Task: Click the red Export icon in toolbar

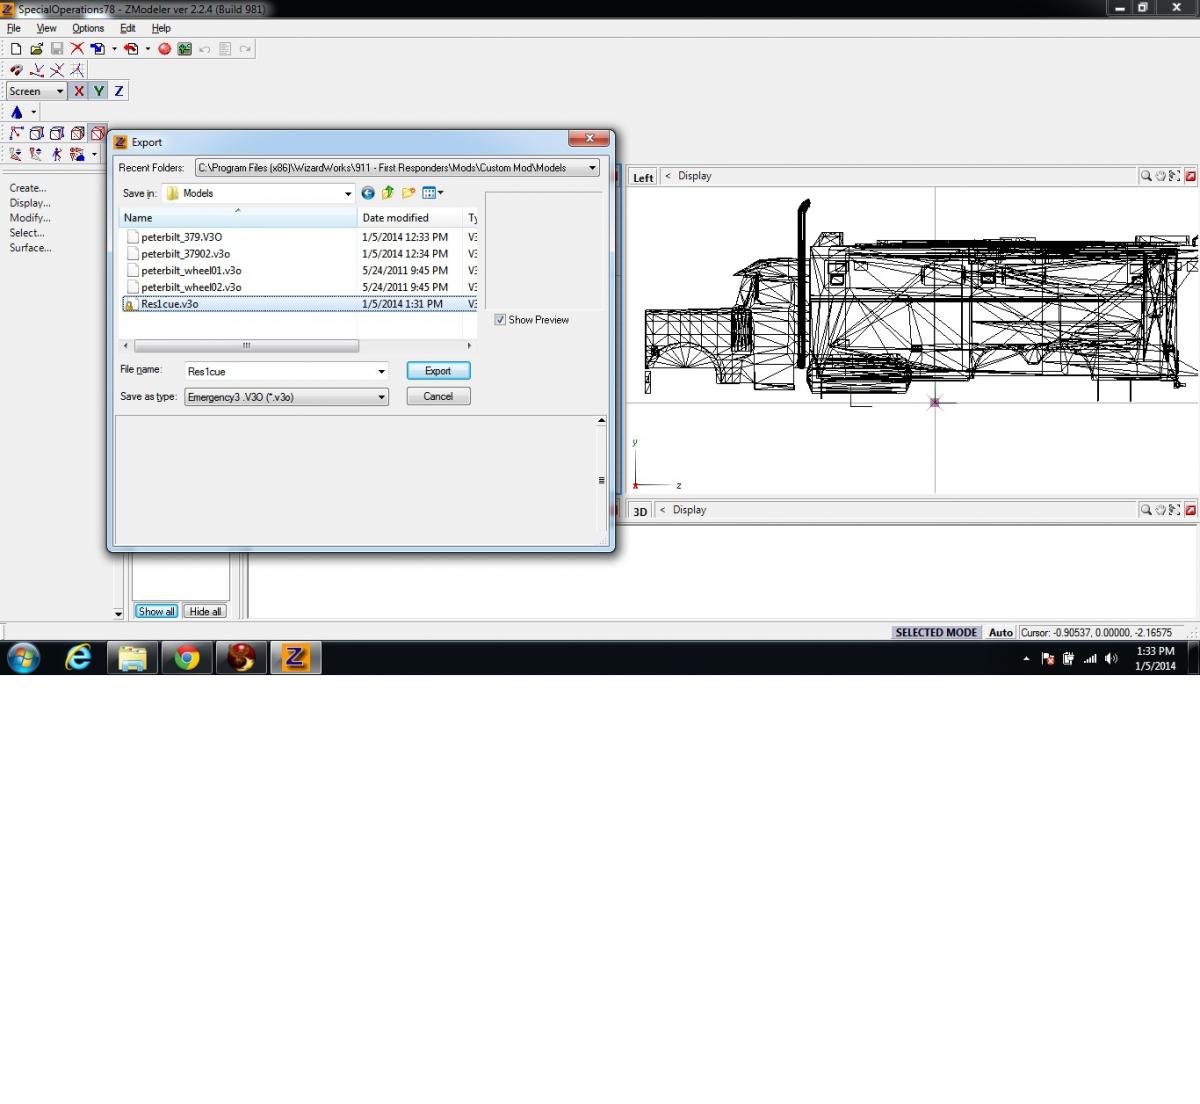Action: [131, 49]
